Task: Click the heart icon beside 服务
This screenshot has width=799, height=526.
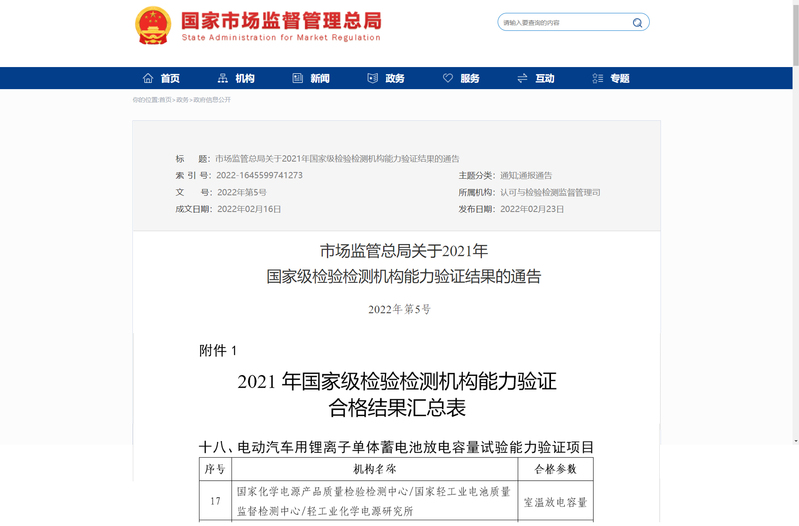Action: pyautogui.click(x=448, y=78)
